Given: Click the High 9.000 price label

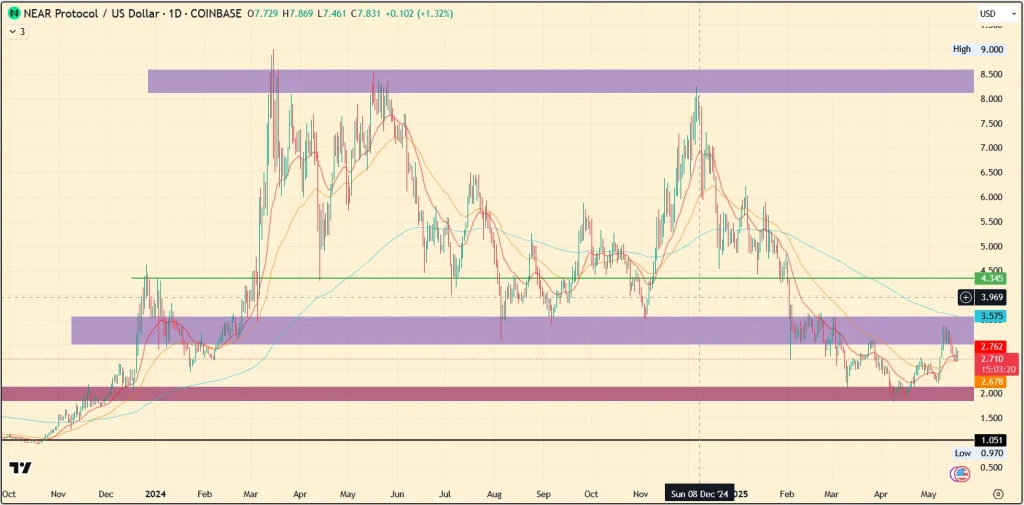Looking at the screenshot, I should point(979,49).
